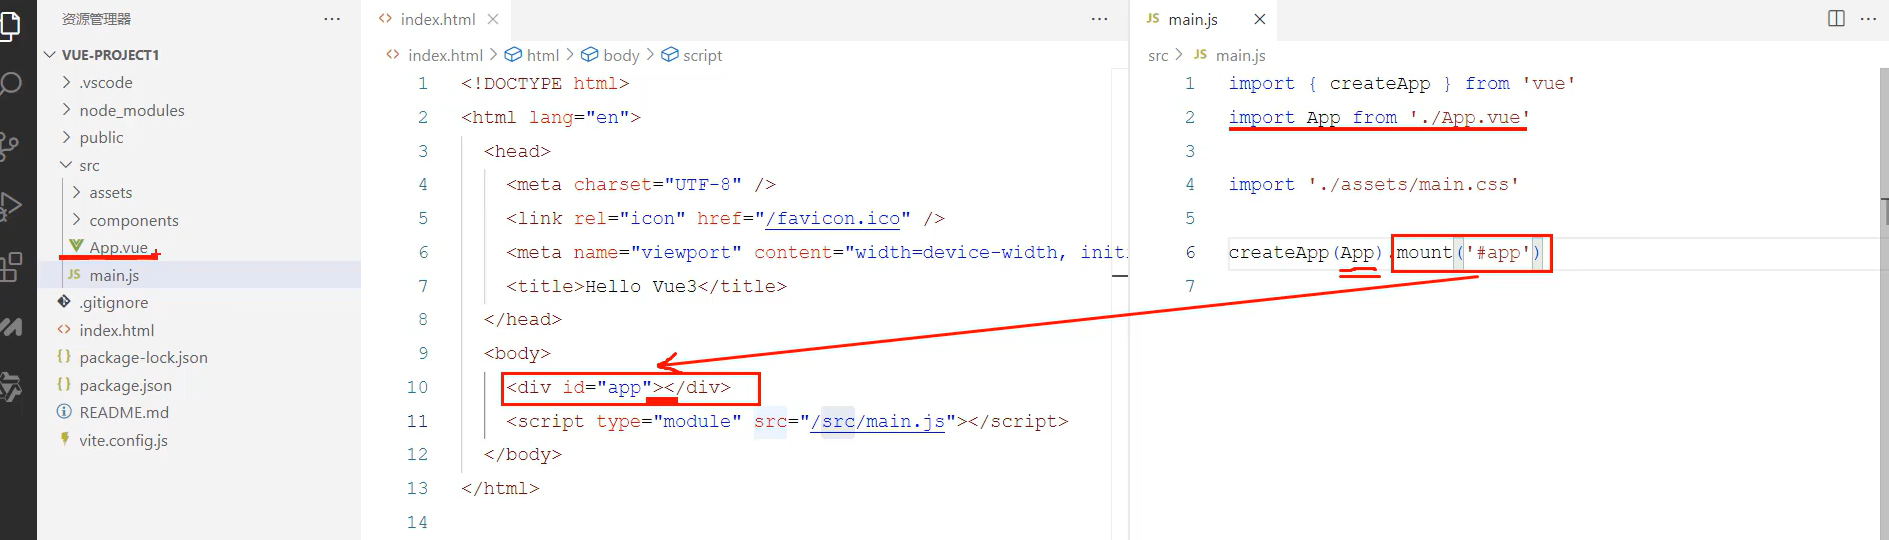
Task: Click the main.js breadcrumb item
Action: click(x=1229, y=55)
